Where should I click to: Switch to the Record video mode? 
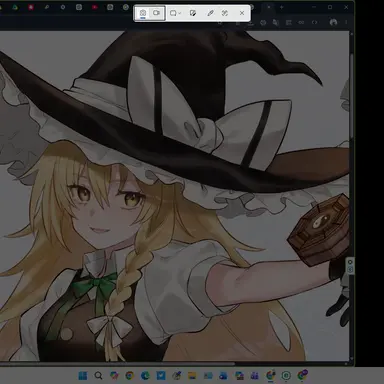click(156, 13)
